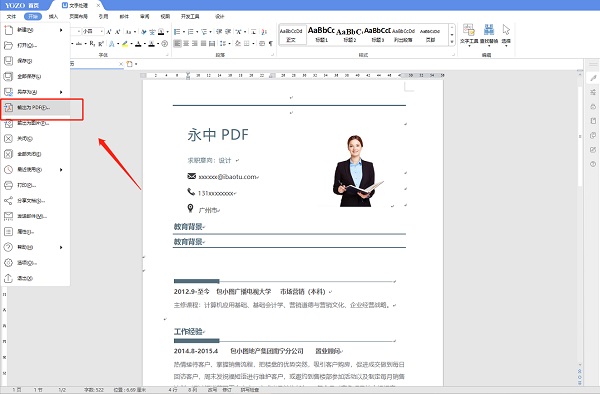Select Export as PDF menu entry
The width and height of the screenshot is (600, 394).
point(36,107)
